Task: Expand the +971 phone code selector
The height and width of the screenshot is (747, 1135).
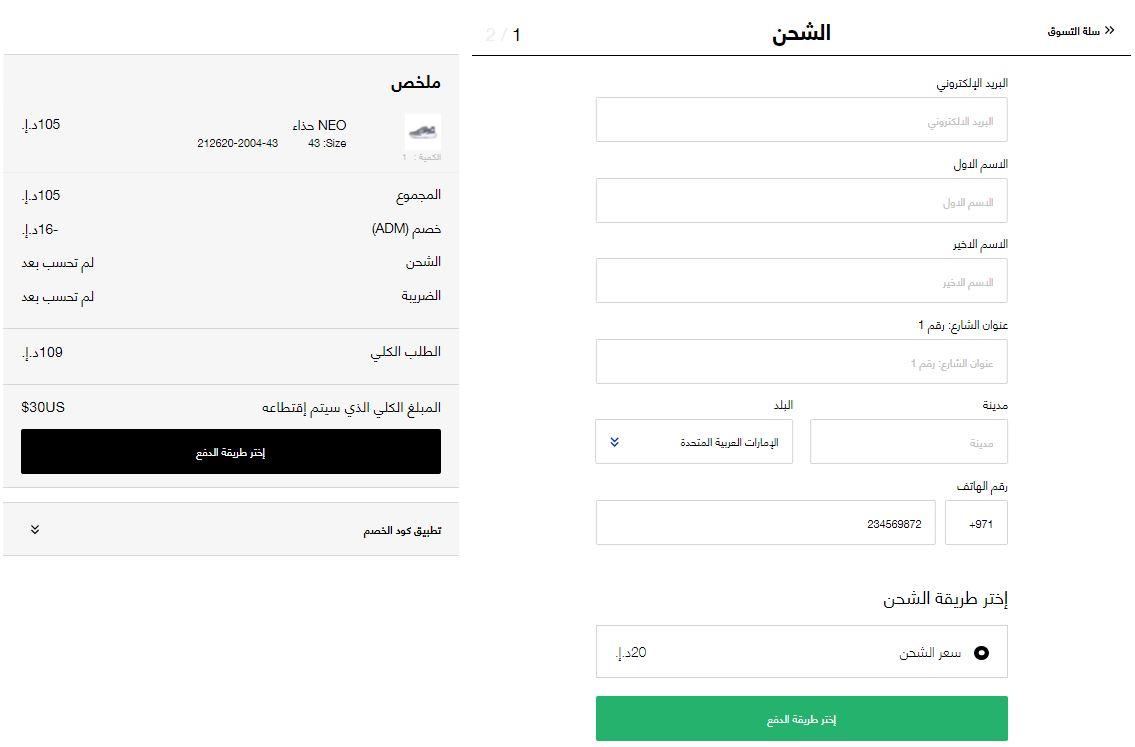Action: click(x=976, y=522)
